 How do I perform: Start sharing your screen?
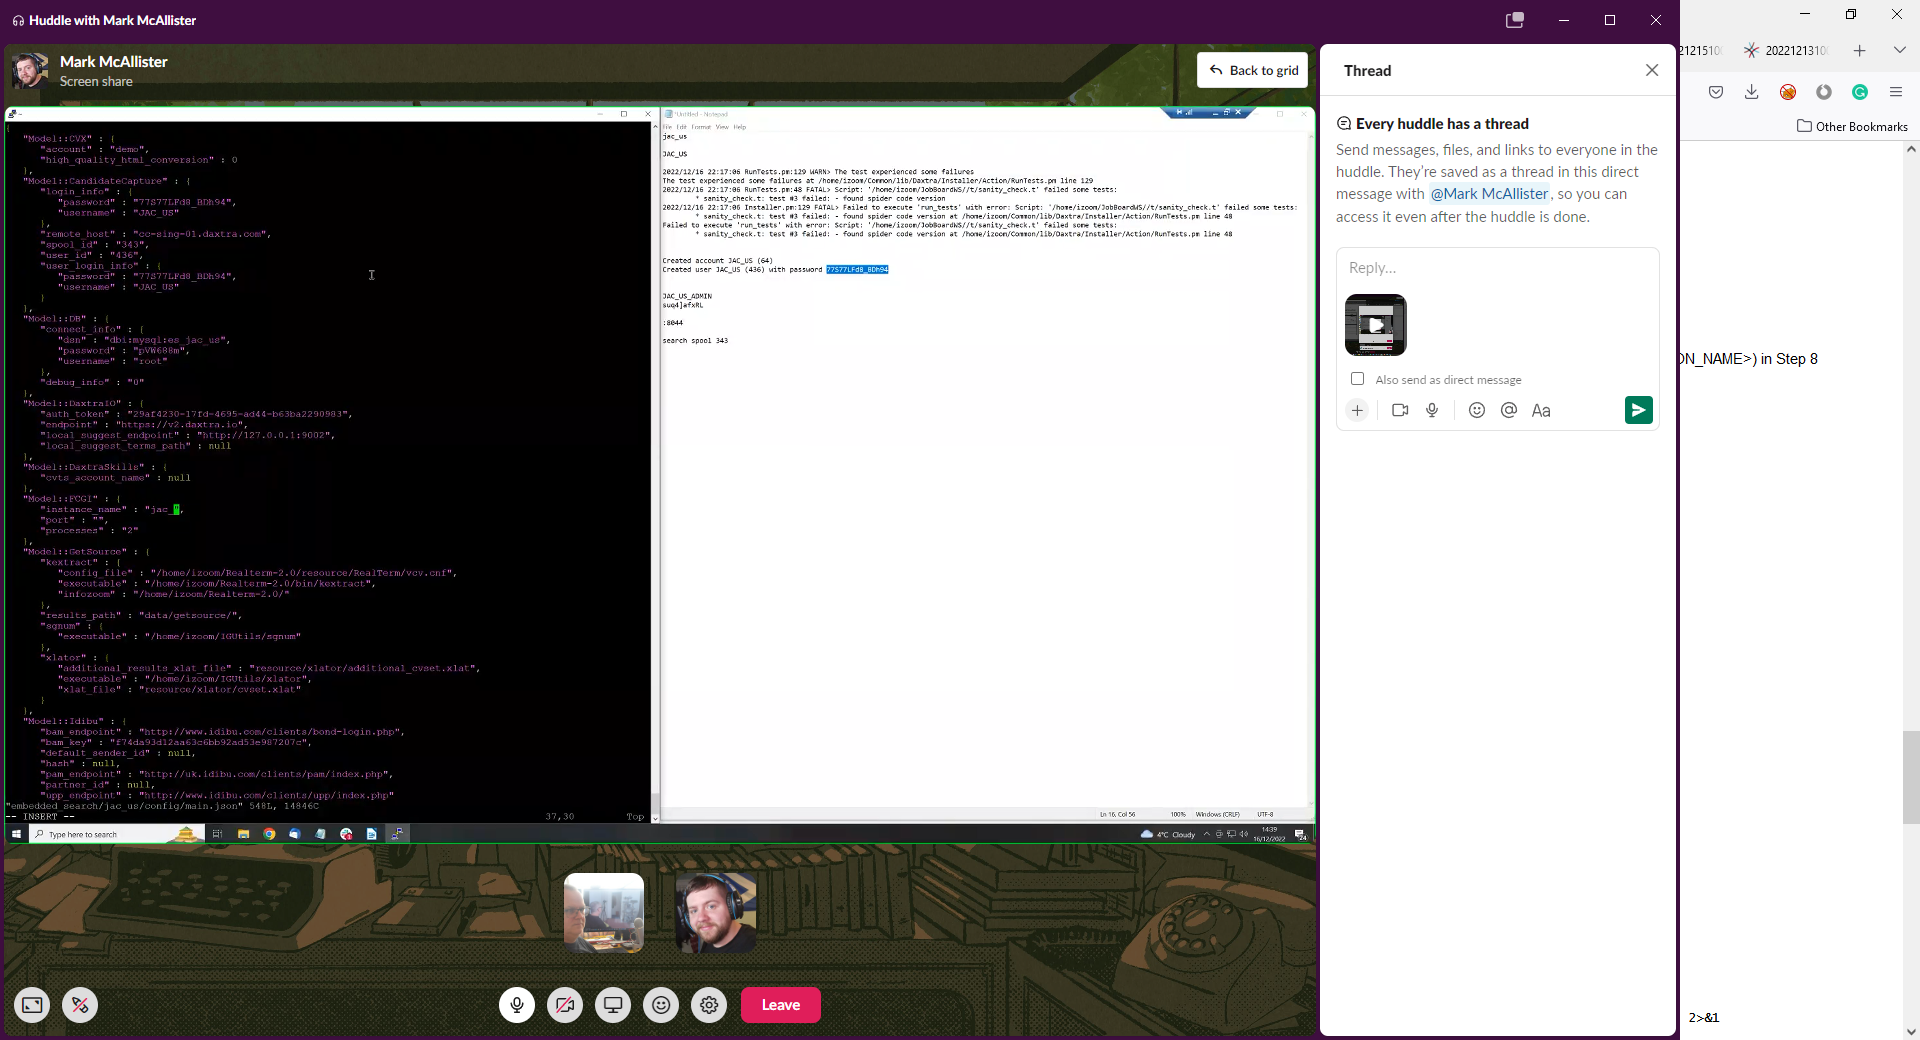click(613, 1005)
